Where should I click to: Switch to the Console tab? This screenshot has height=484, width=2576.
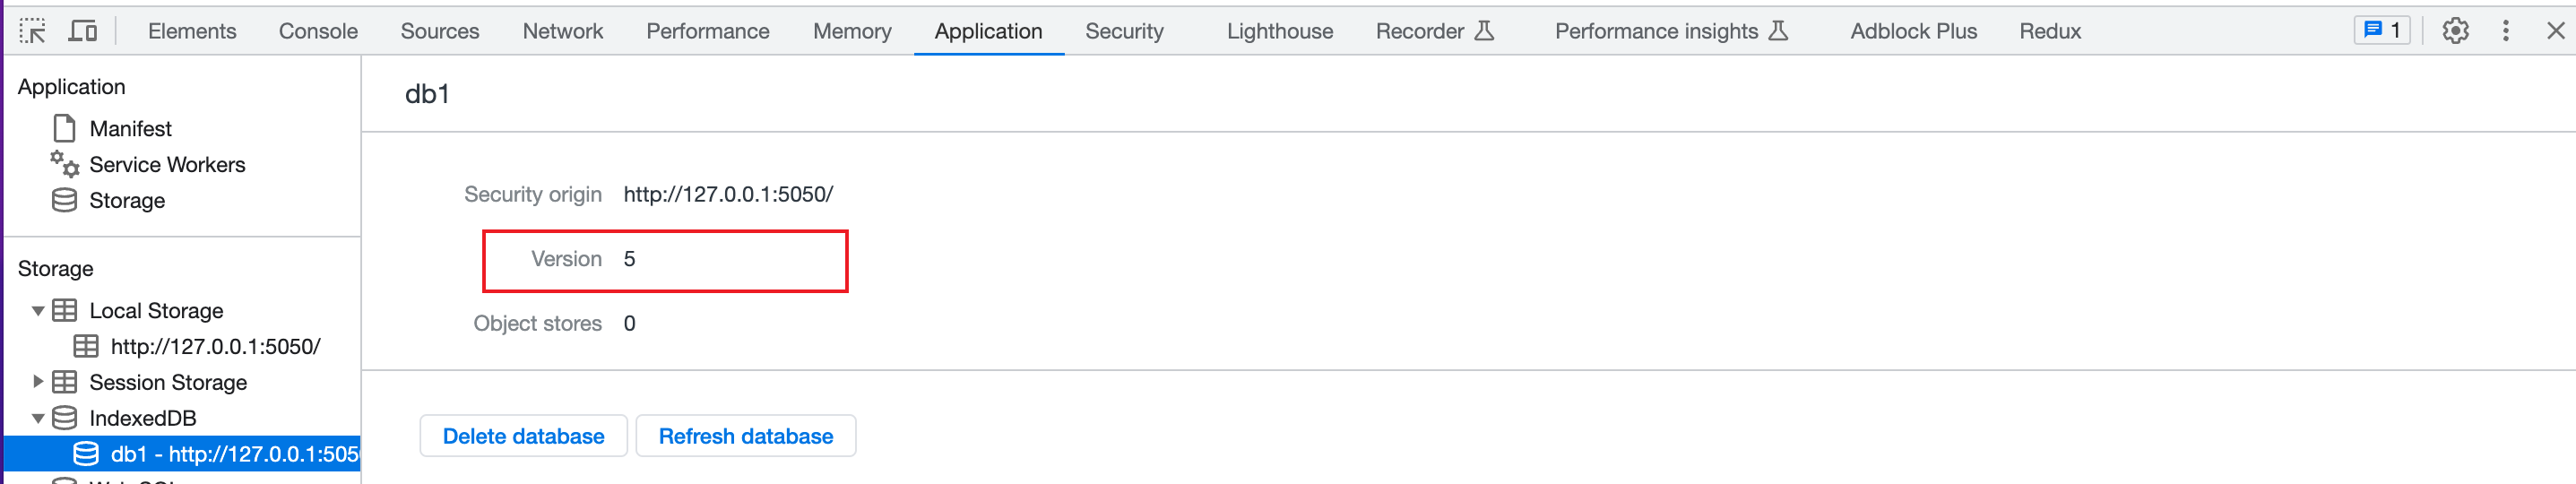click(x=318, y=31)
